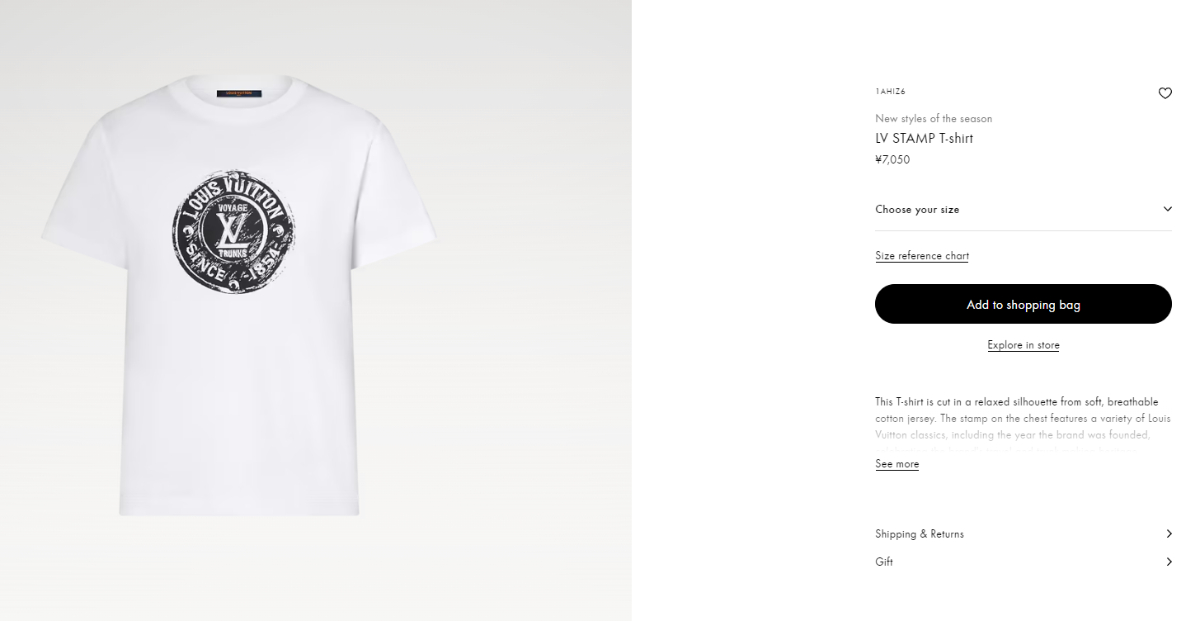Click the LOUIS VUITTON lettering on the stamp
The width and height of the screenshot is (1200, 621).
pyautogui.click(x=232, y=195)
